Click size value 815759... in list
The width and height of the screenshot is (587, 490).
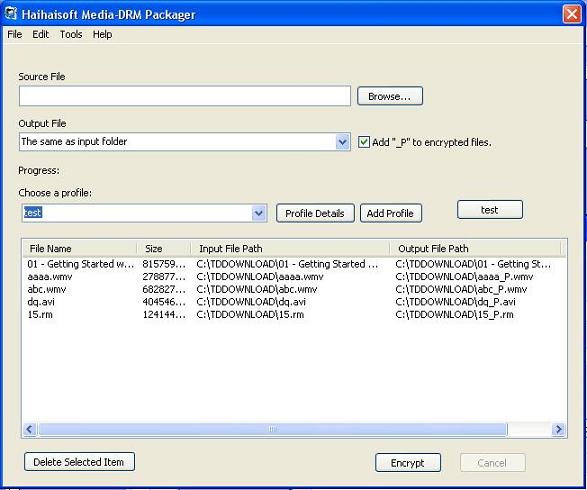click(164, 264)
